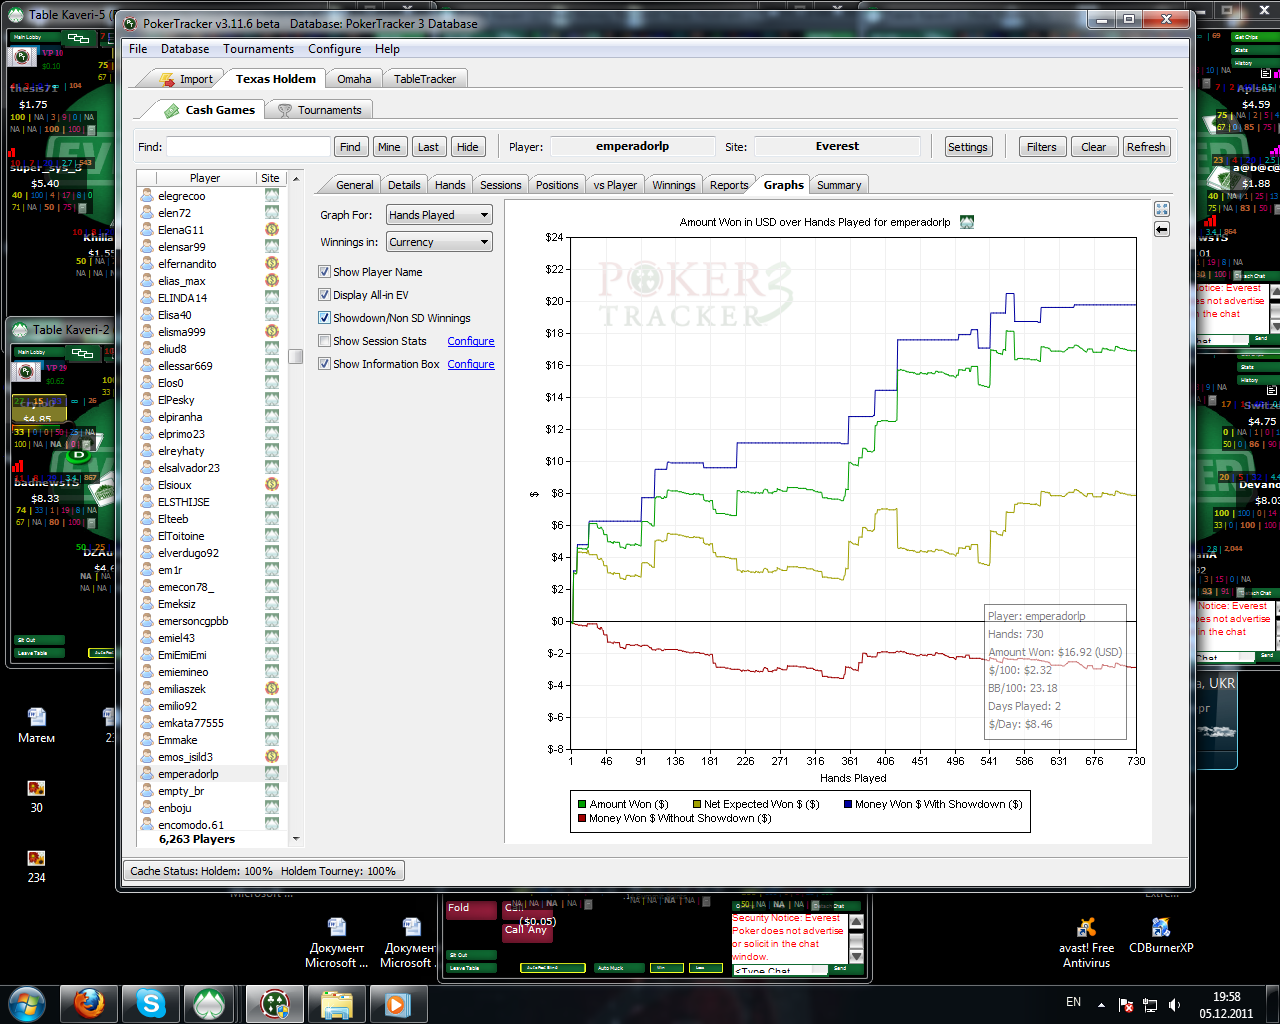Screen dimensions: 1280x1024
Task: Click the Everest Poker taskbar icon
Action: (x=209, y=1003)
